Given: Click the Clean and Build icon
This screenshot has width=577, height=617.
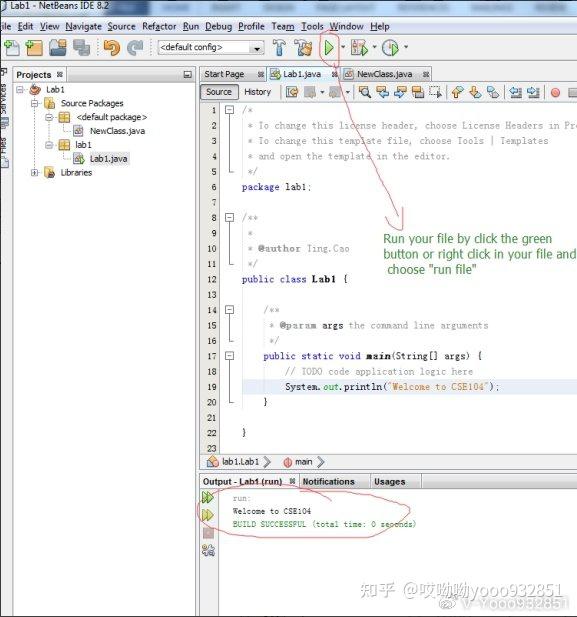Looking at the screenshot, I should (303, 48).
